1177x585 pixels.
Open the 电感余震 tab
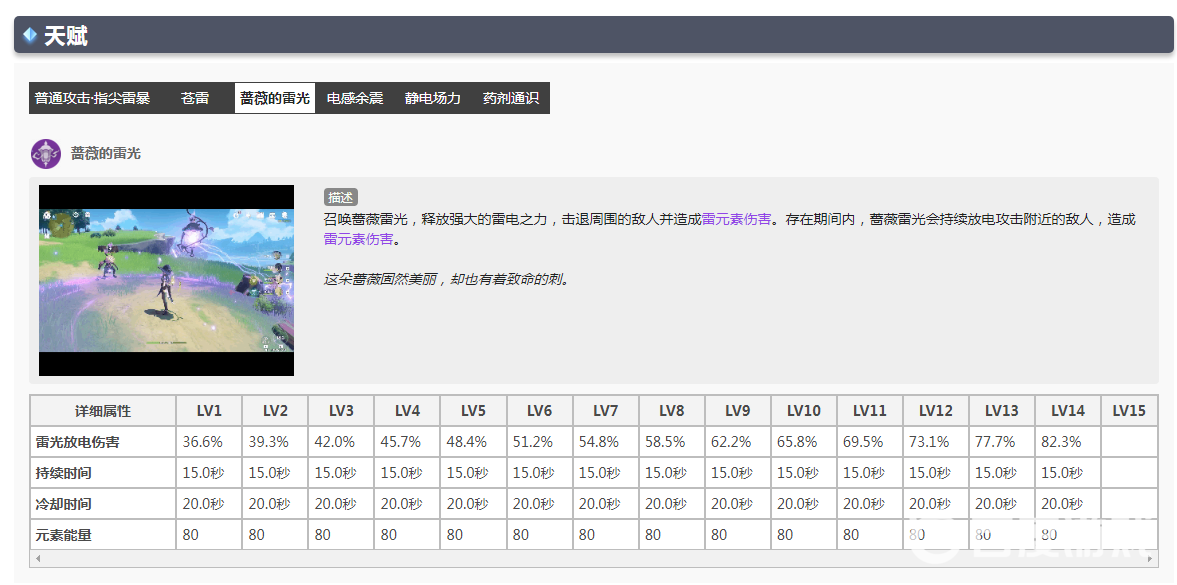[355, 98]
